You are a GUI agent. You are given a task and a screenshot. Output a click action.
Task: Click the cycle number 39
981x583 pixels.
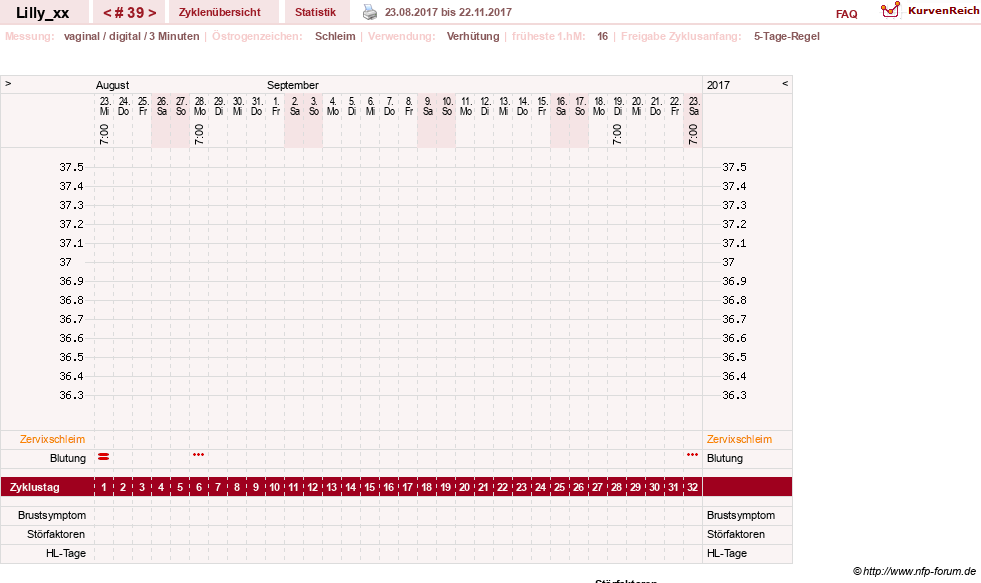(x=130, y=13)
